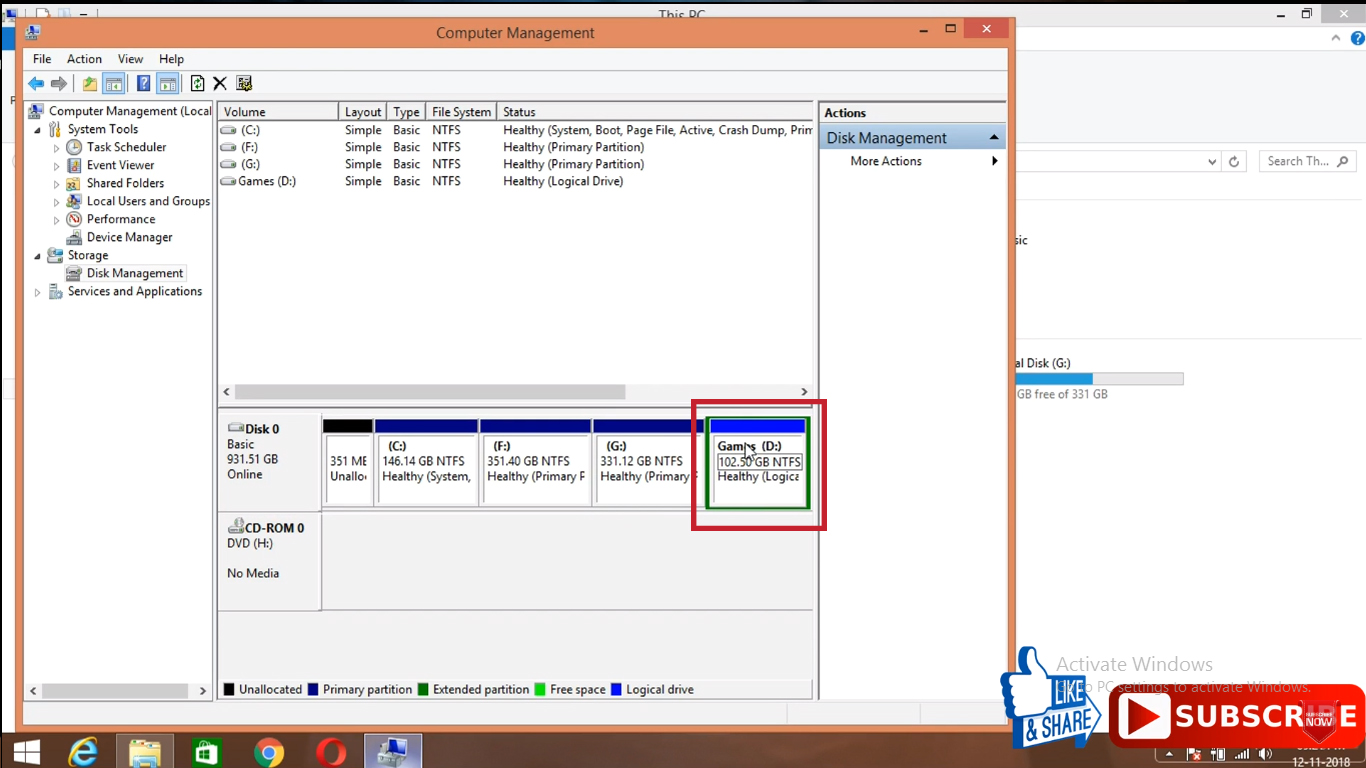This screenshot has width=1366, height=768.
Task: Click the Properties toolbar icon
Action: tap(244, 84)
